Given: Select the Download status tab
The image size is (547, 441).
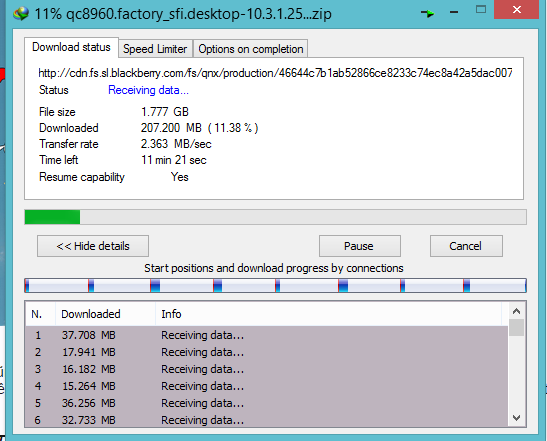Looking at the screenshot, I should click(x=71, y=47).
